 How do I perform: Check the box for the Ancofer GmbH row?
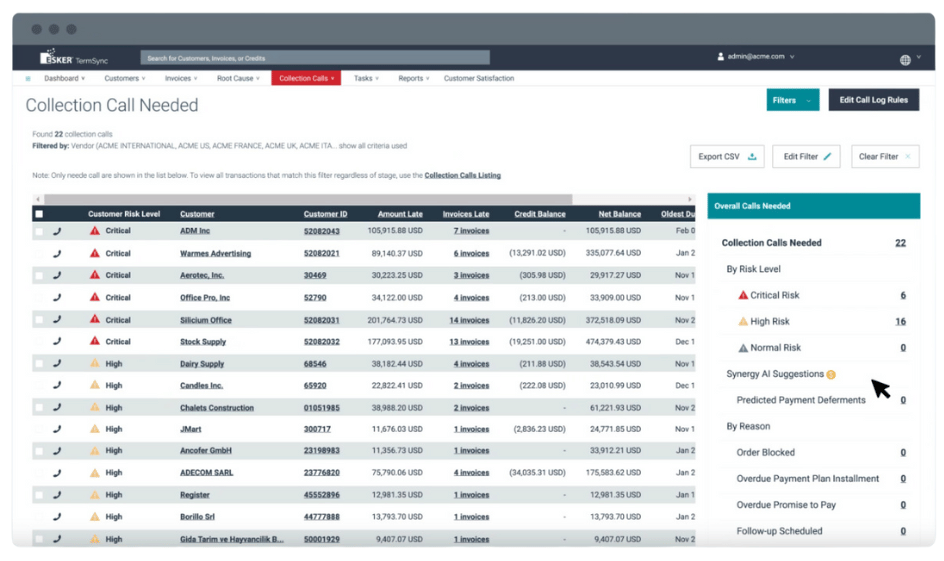[39, 451]
